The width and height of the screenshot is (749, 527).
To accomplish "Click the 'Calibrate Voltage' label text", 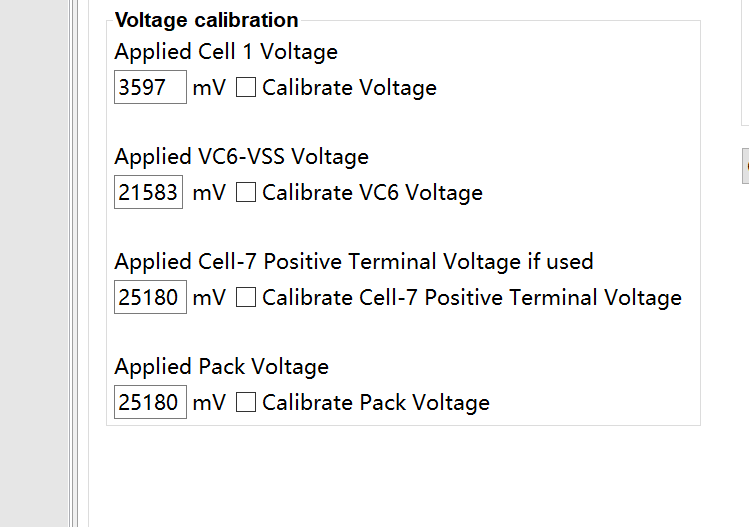I will 349,88.
